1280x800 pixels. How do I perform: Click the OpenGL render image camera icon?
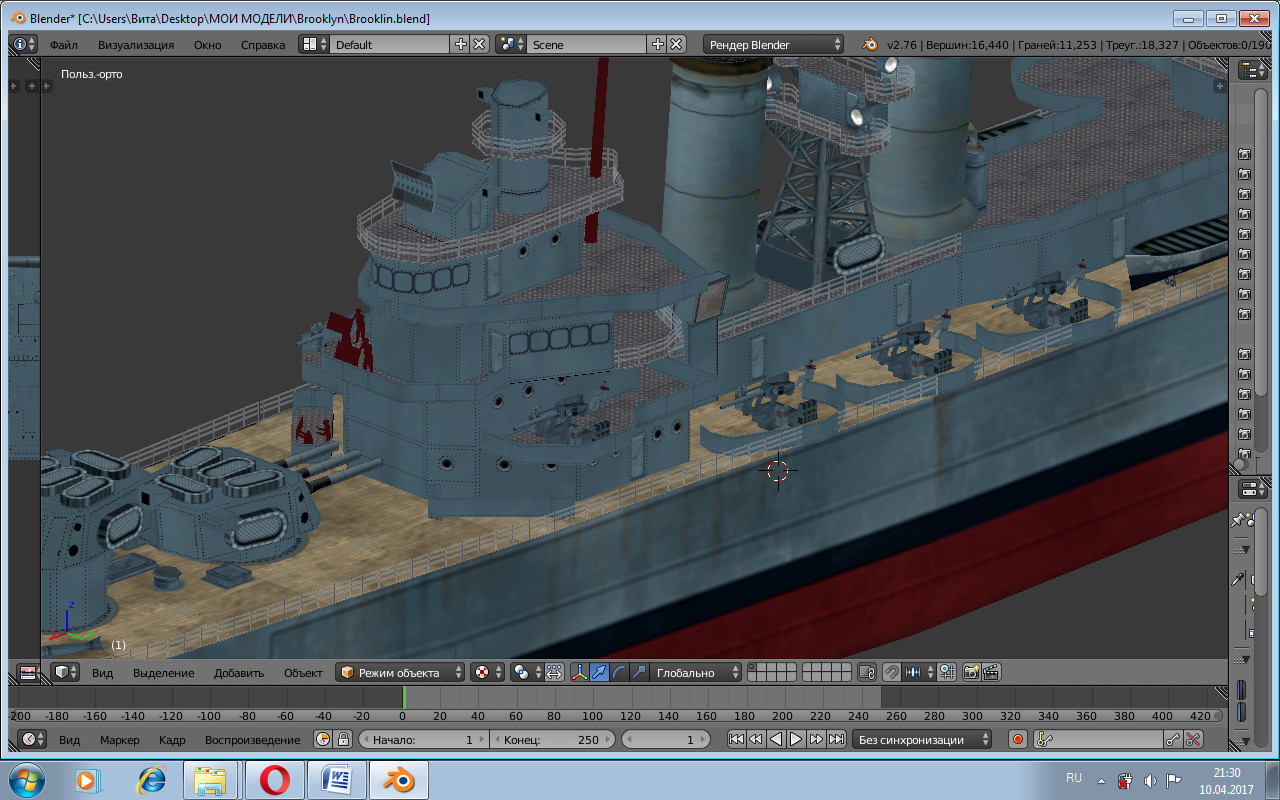point(970,673)
